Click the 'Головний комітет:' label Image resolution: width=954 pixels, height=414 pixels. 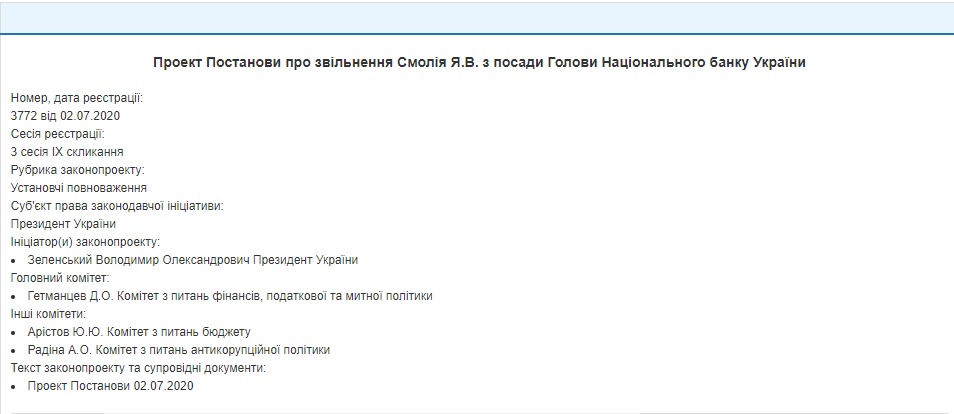[x=60, y=278]
